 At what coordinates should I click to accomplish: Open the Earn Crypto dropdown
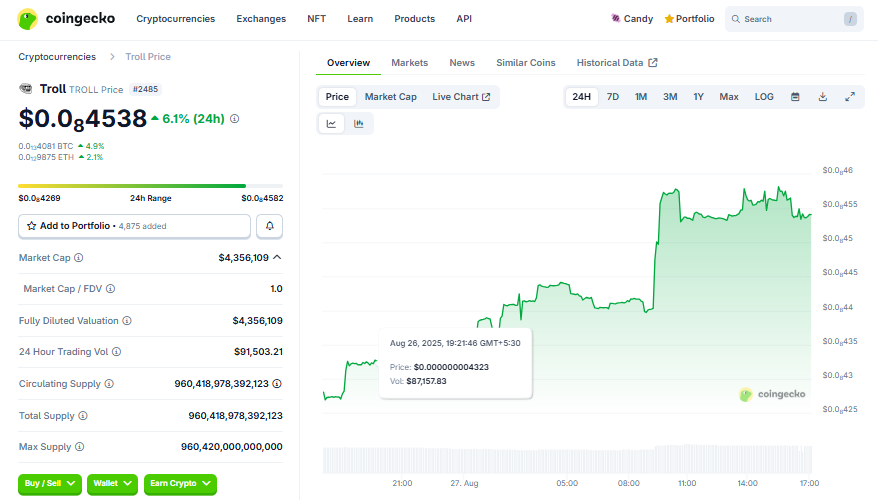(x=180, y=484)
